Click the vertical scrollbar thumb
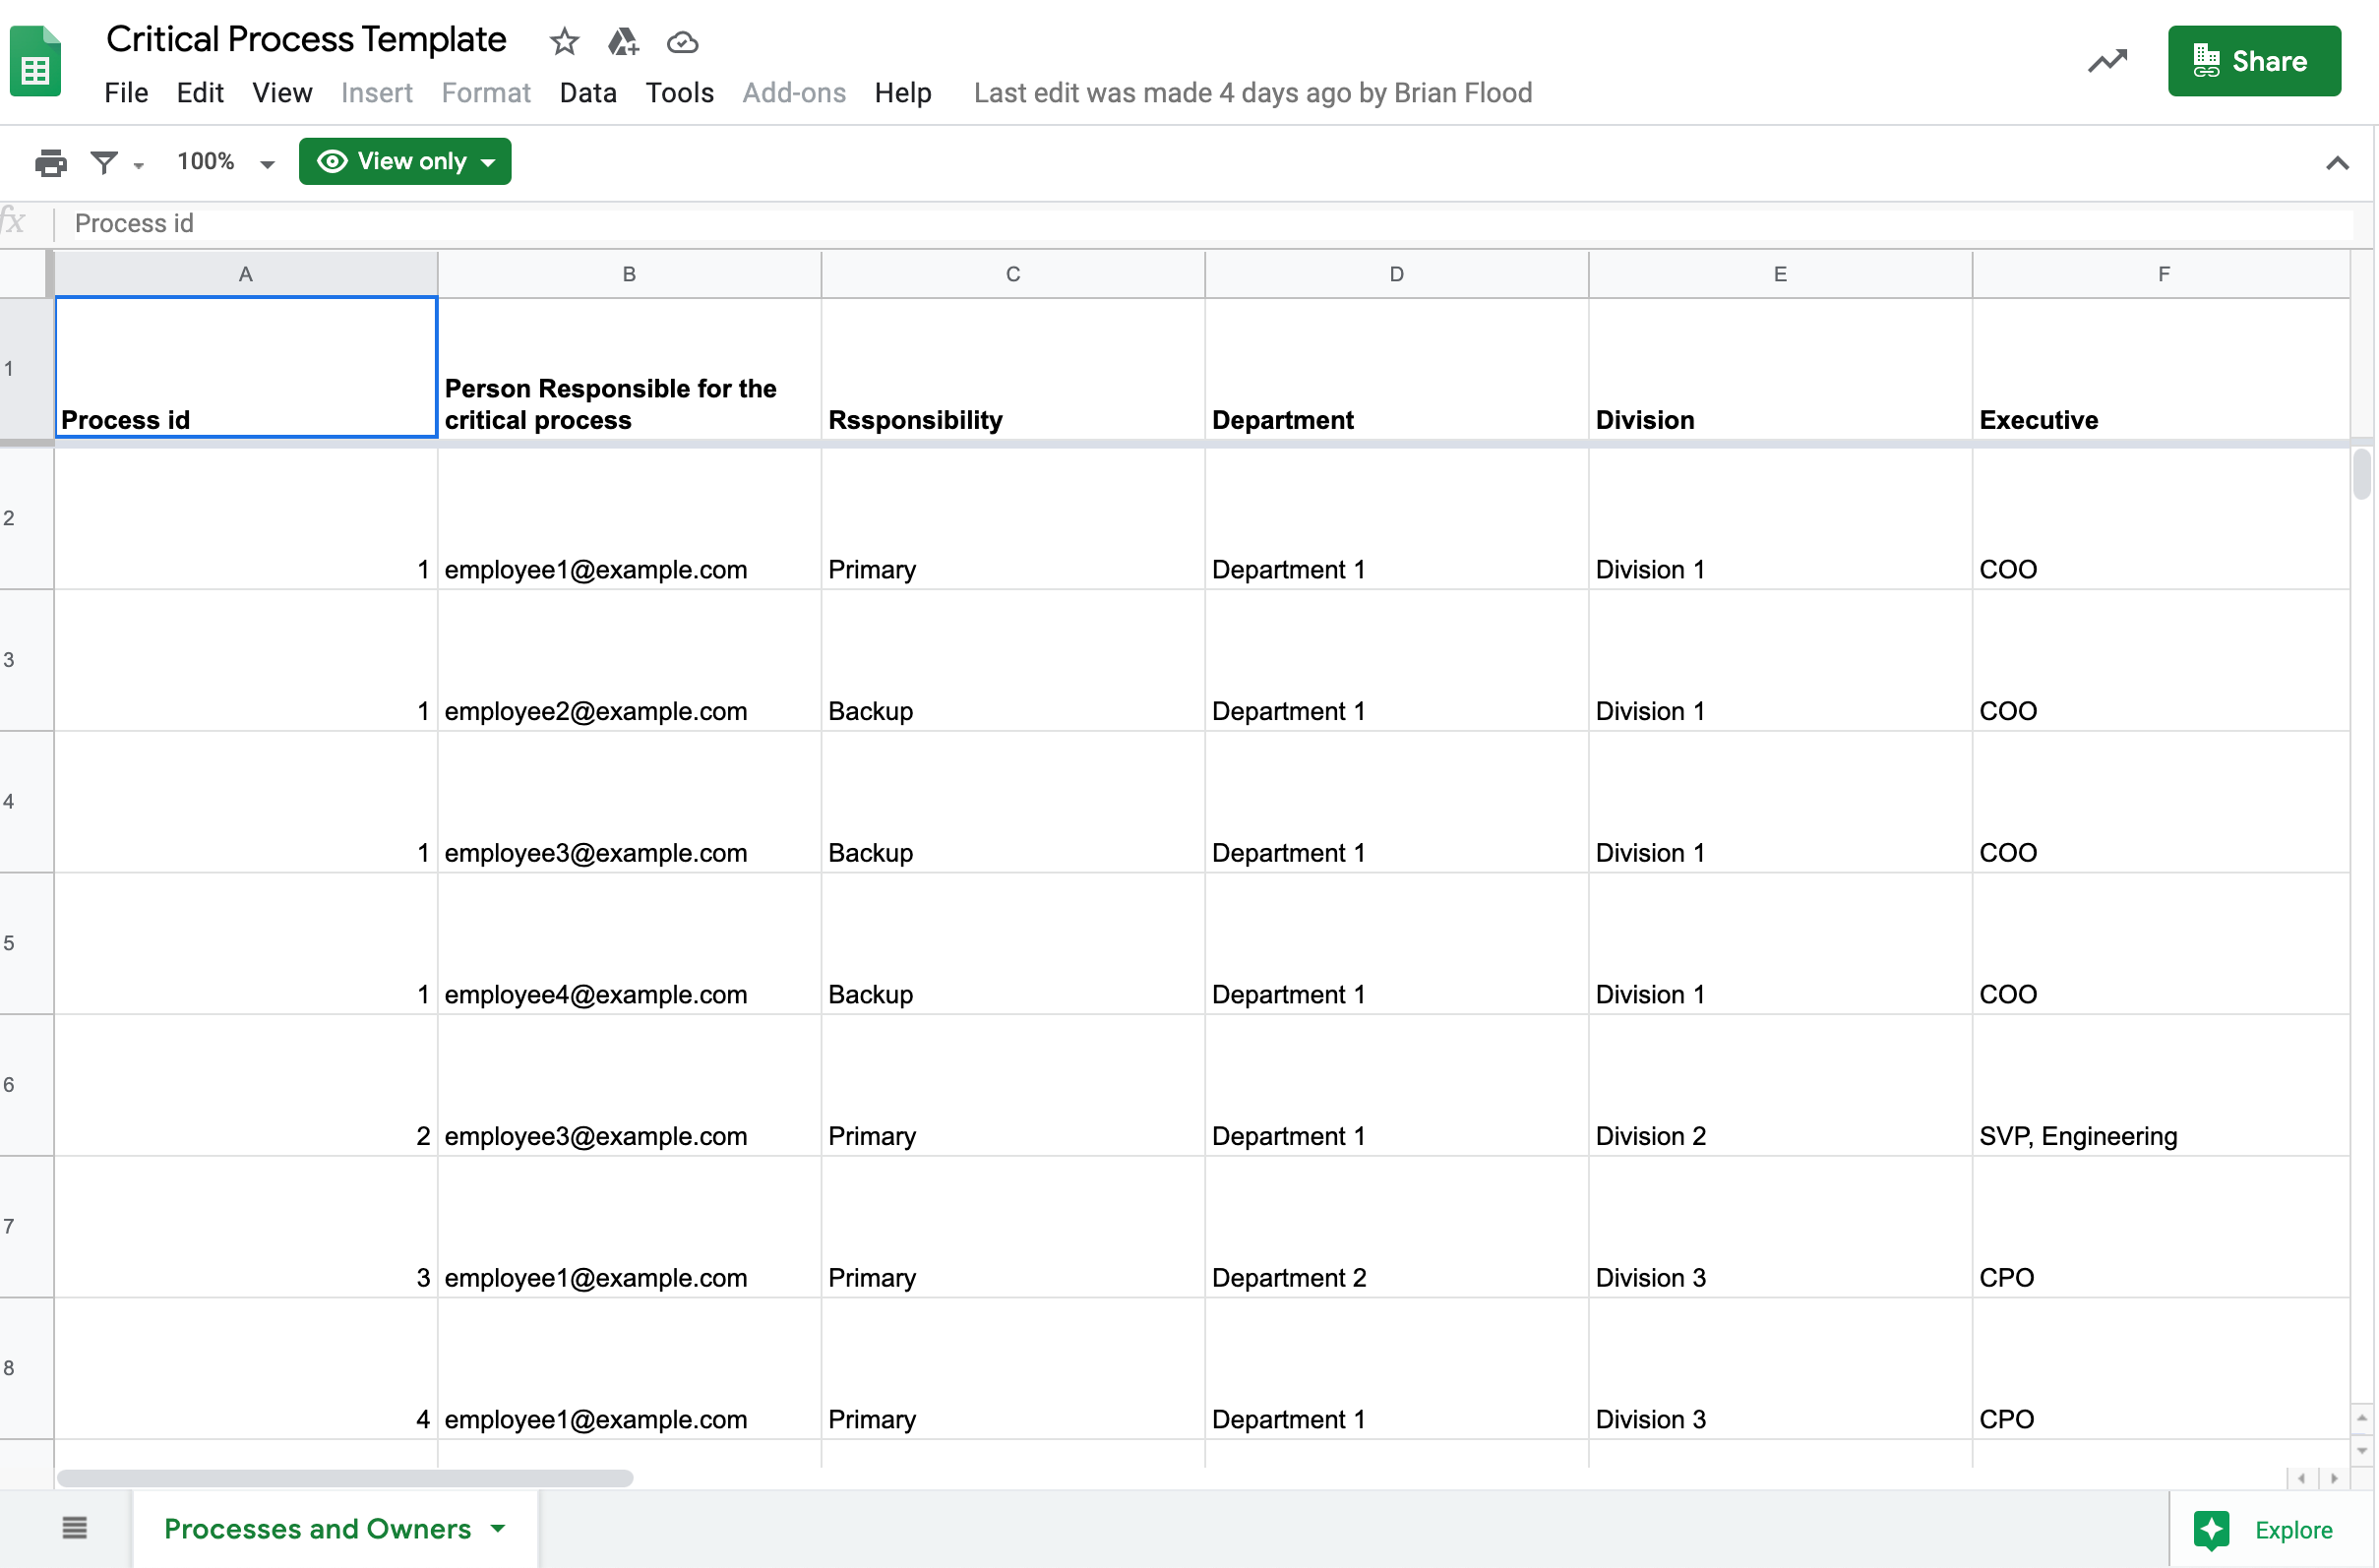Viewport: 2379px width, 1568px height. (2362, 474)
